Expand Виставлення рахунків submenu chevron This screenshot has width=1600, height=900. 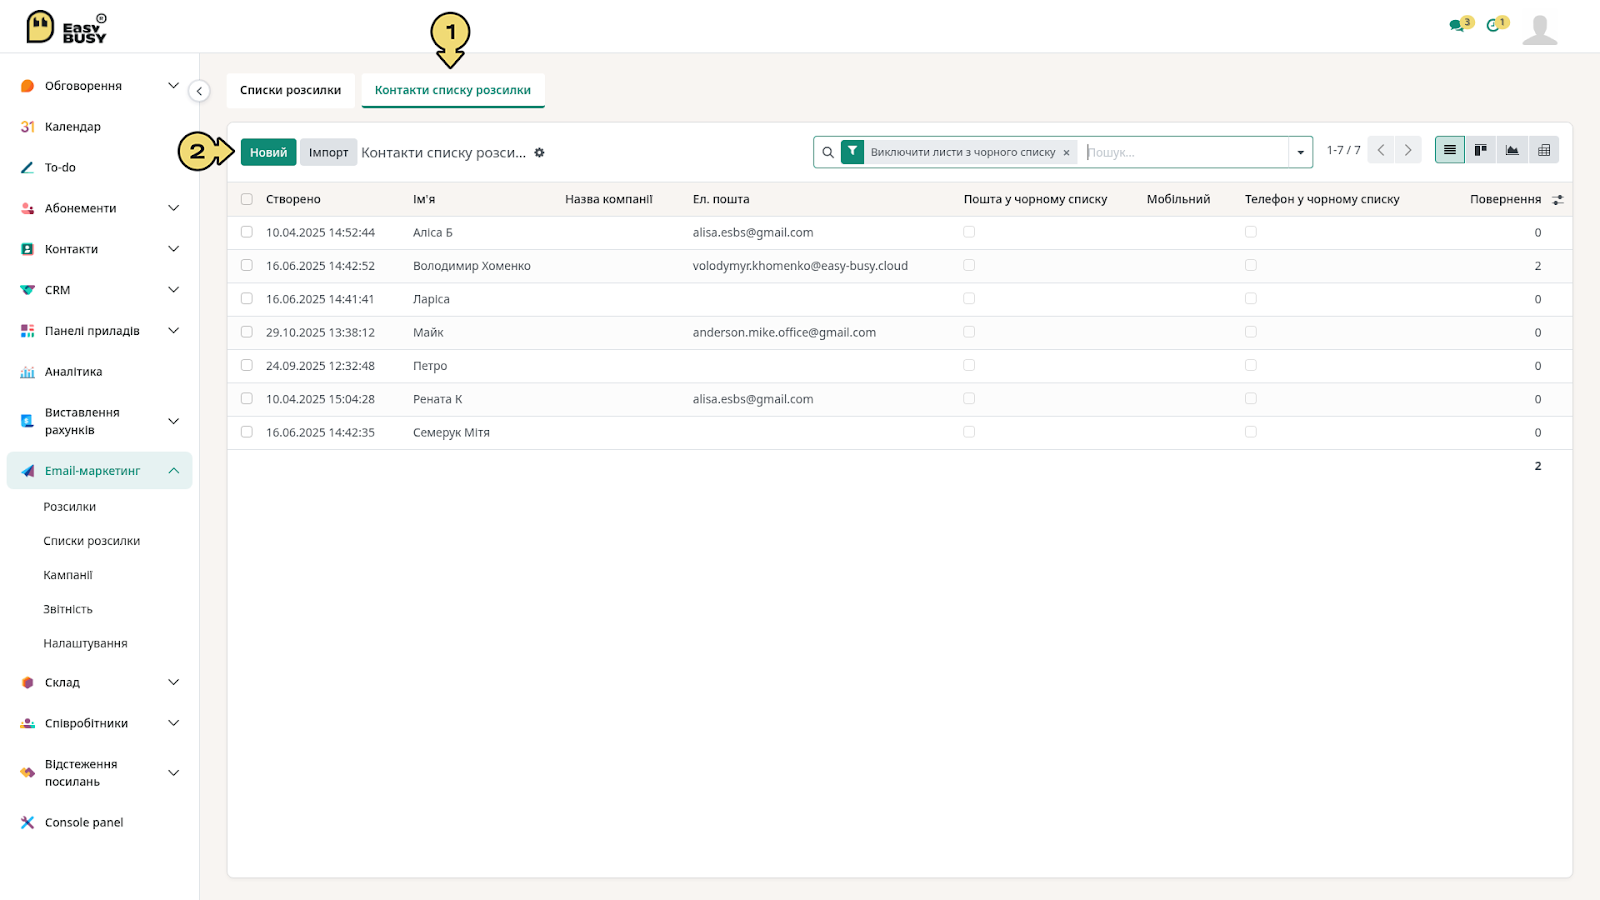click(173, 421)
